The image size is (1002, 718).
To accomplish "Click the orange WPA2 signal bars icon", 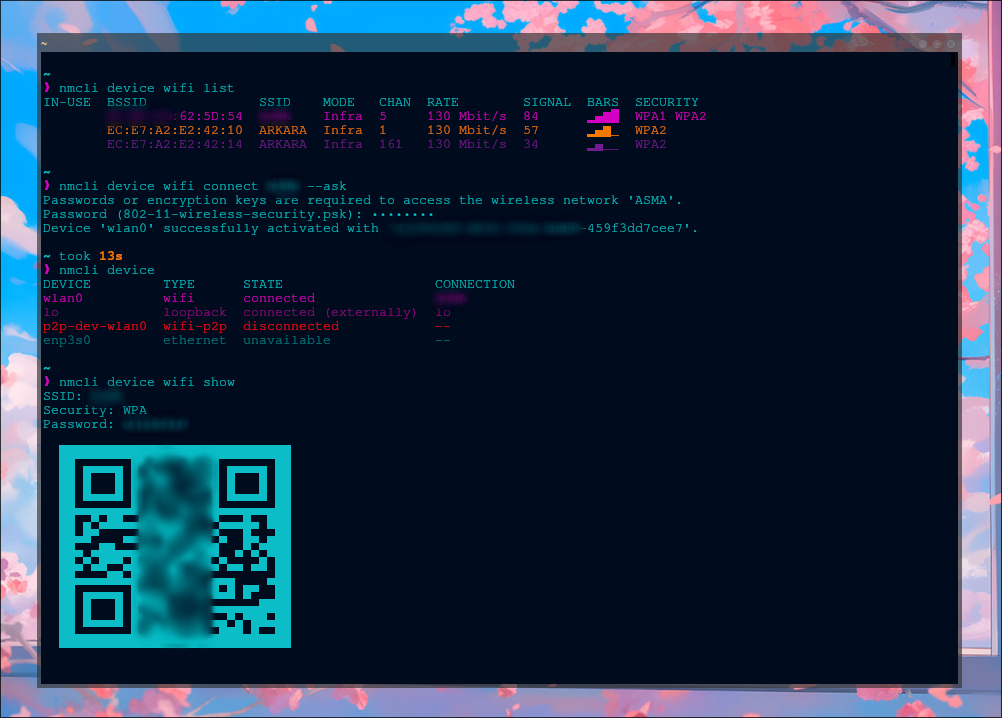I will coord(603,129).
